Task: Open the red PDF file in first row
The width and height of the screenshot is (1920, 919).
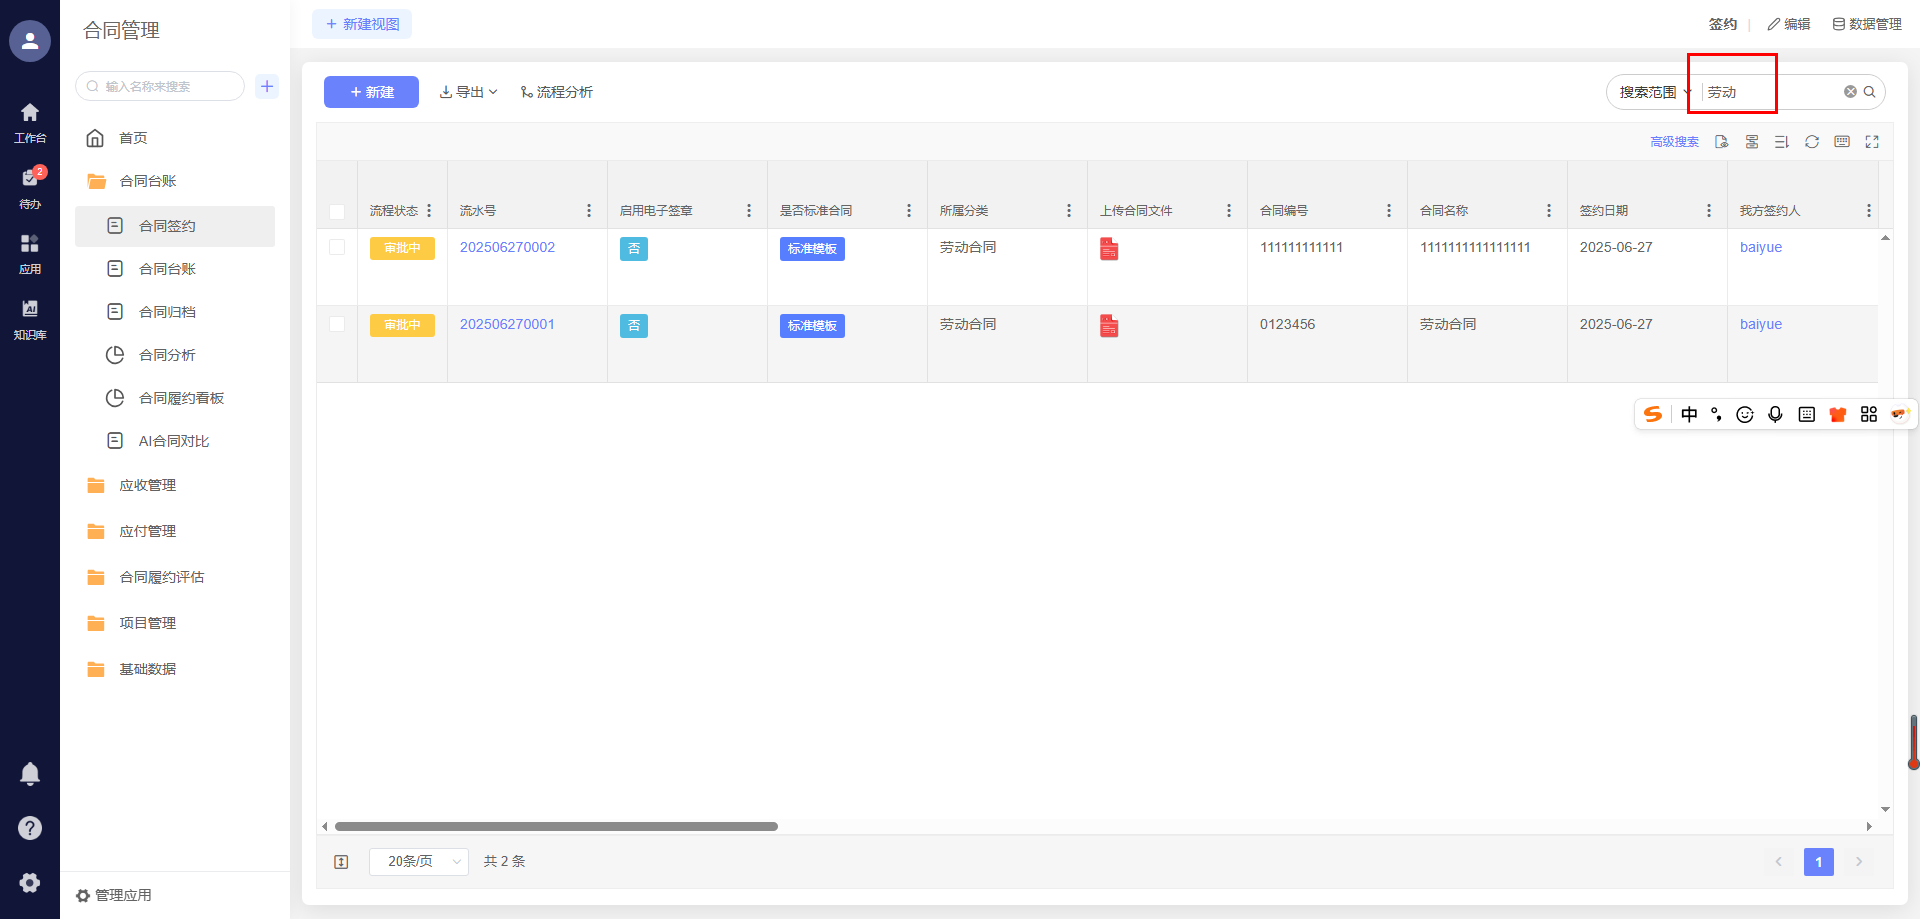Action: 1109,249
